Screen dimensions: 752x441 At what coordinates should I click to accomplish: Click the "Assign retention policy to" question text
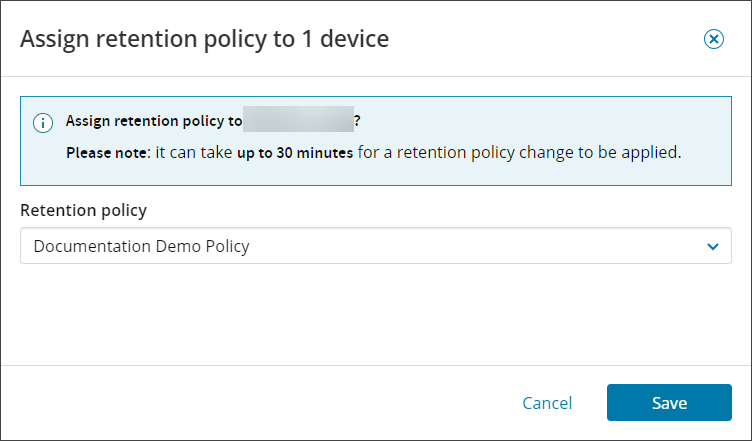pyautogui.click(x=153, y=121)
